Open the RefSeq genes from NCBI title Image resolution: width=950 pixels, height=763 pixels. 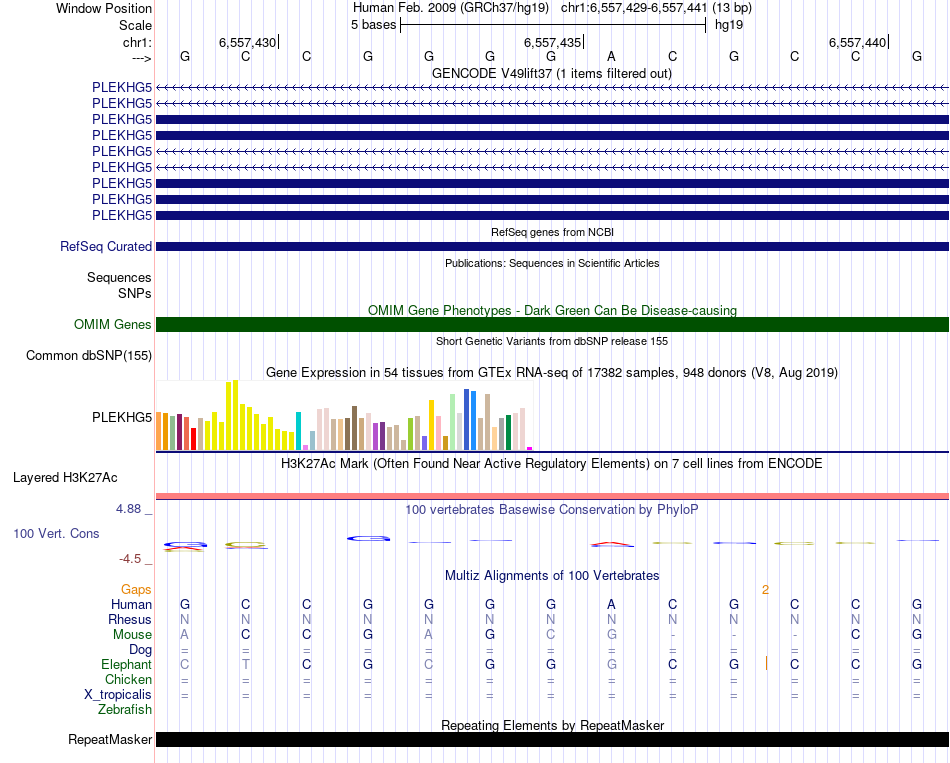tap(552, 232)
